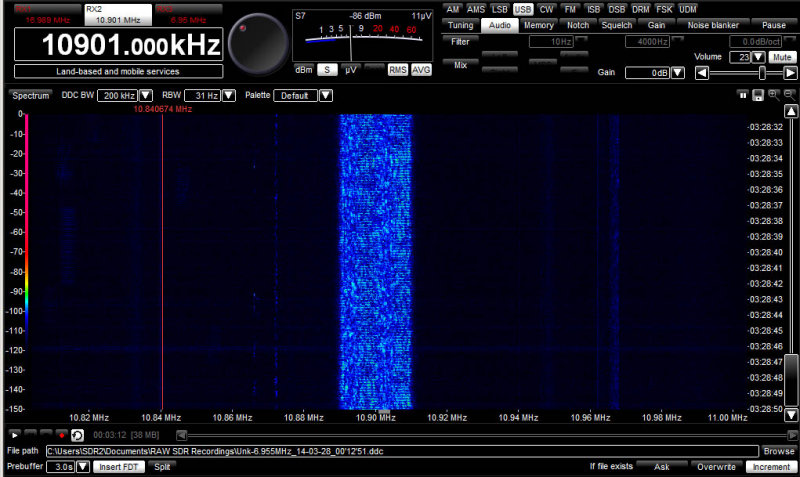Image resolution: width=800 pixels, height=477 pixels.
Task: Increase volume with the right arrow
Action: pyautogui.click(x=790, y=73)
